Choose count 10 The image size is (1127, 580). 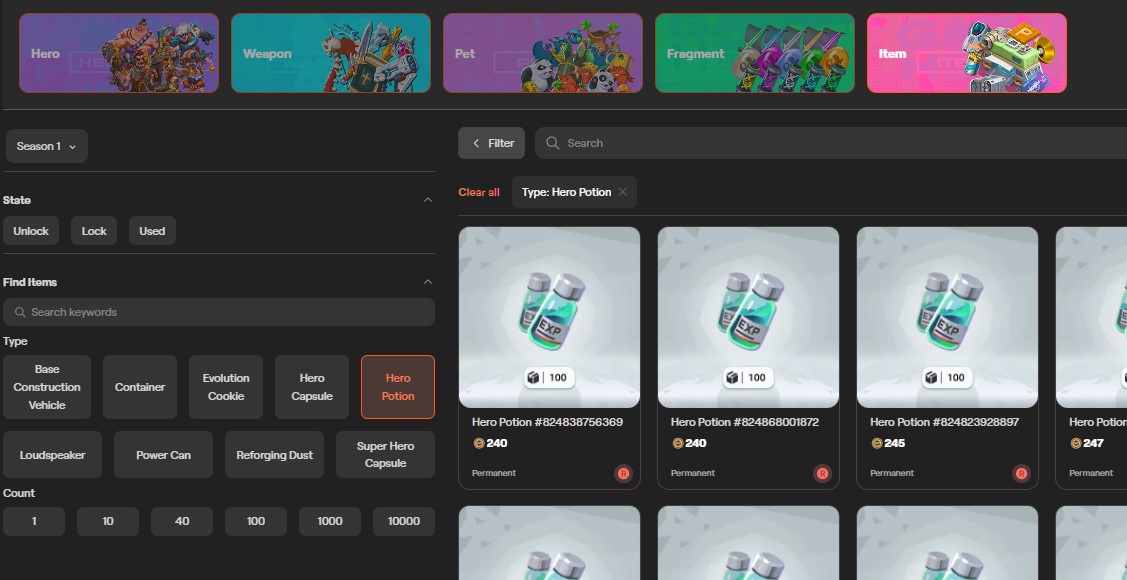coord(108,521)
